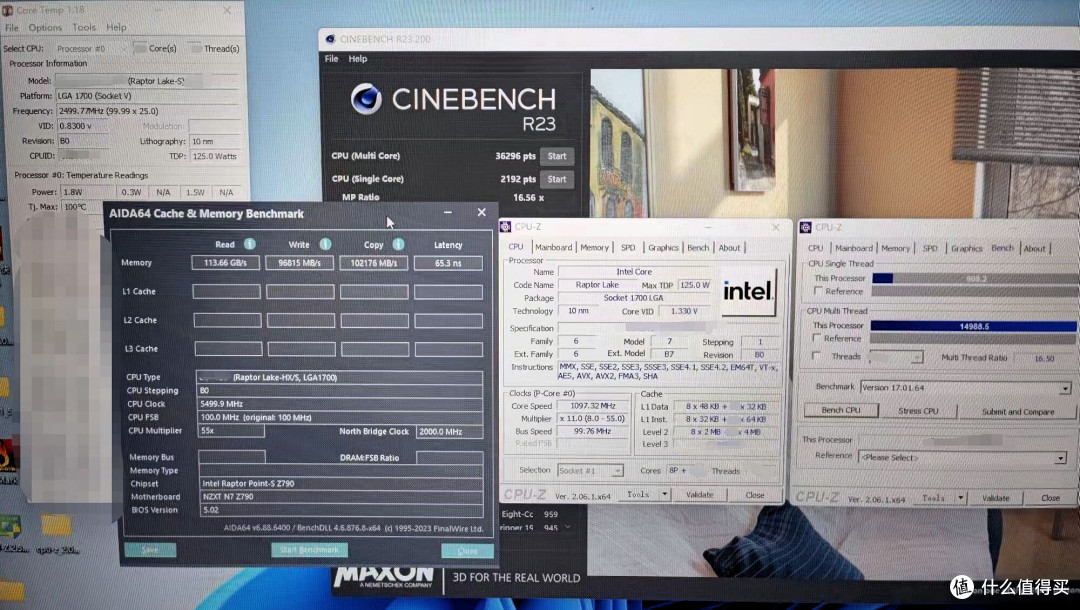This screenshot has height=610, width=1080.
Task: Click the Memory Read 113.66 GB/s field
Action: (x=225, y=263)
